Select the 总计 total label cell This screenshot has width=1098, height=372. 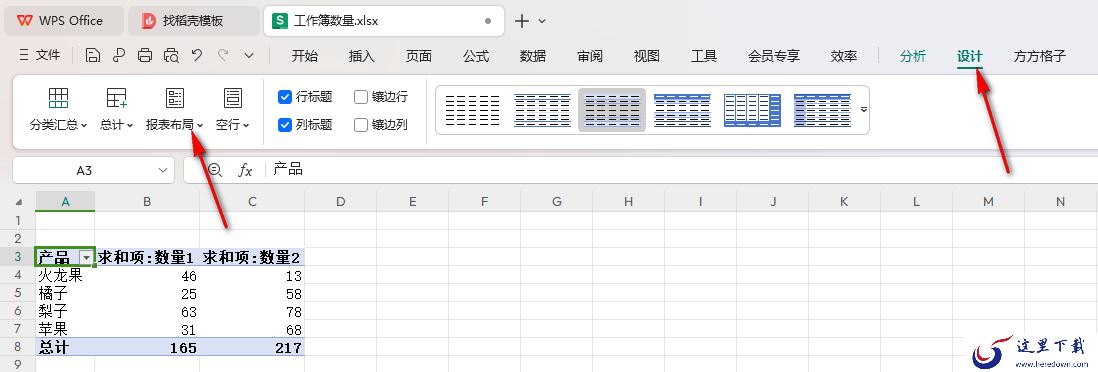(65, 347)
